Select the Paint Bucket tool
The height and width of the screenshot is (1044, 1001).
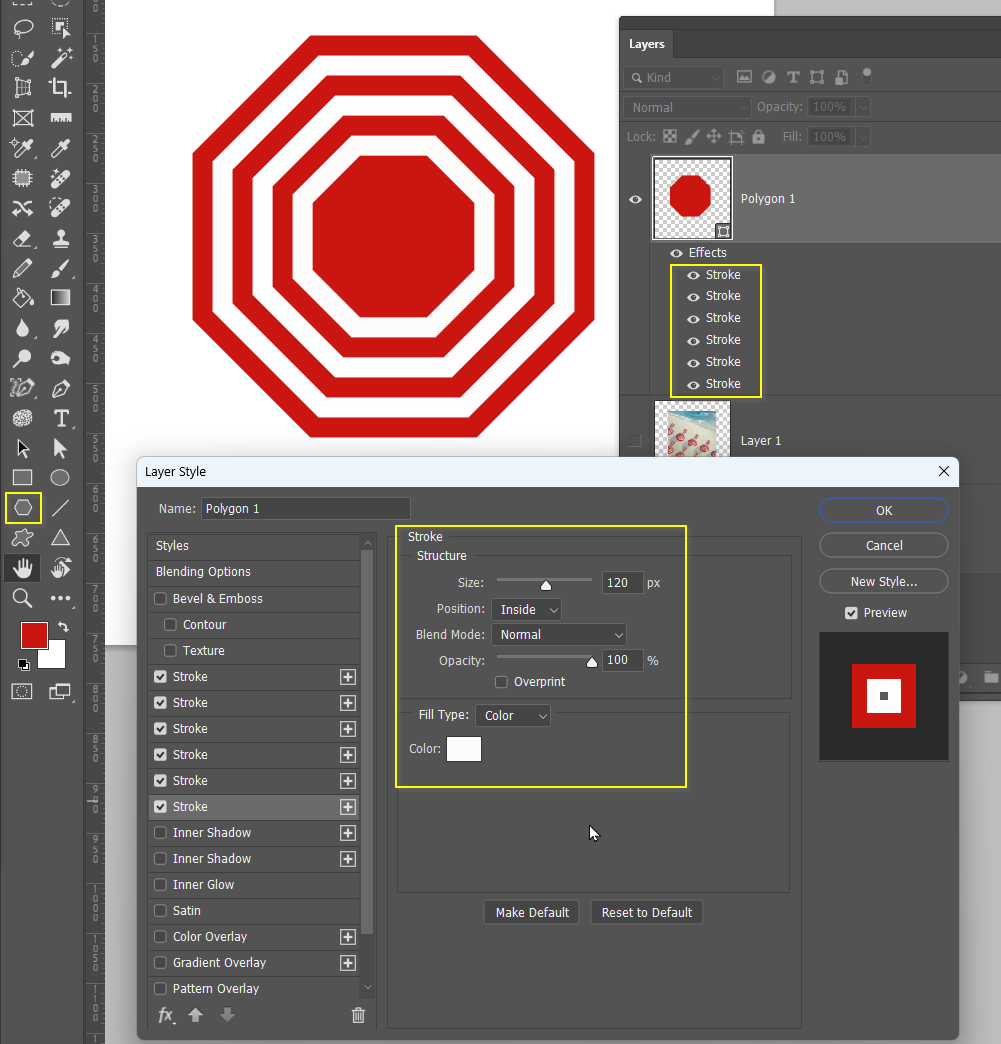[x=22, y=297]
